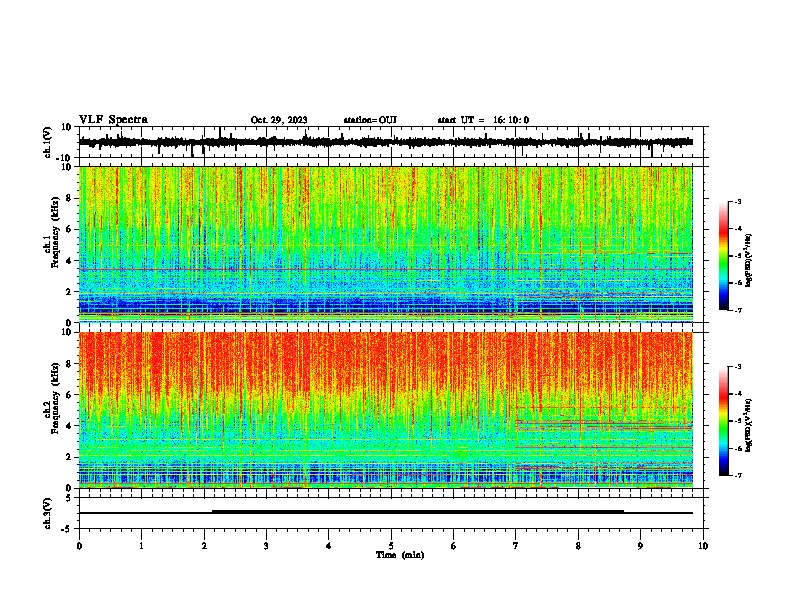Click the "10" tick on the Time axis

(x=703, y=546)
